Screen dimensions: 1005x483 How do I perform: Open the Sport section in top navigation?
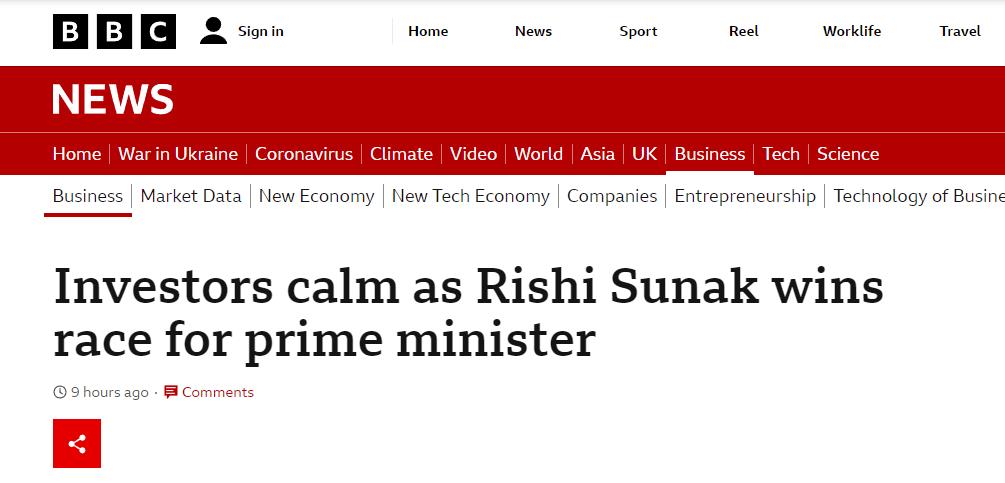coord(638,31)
